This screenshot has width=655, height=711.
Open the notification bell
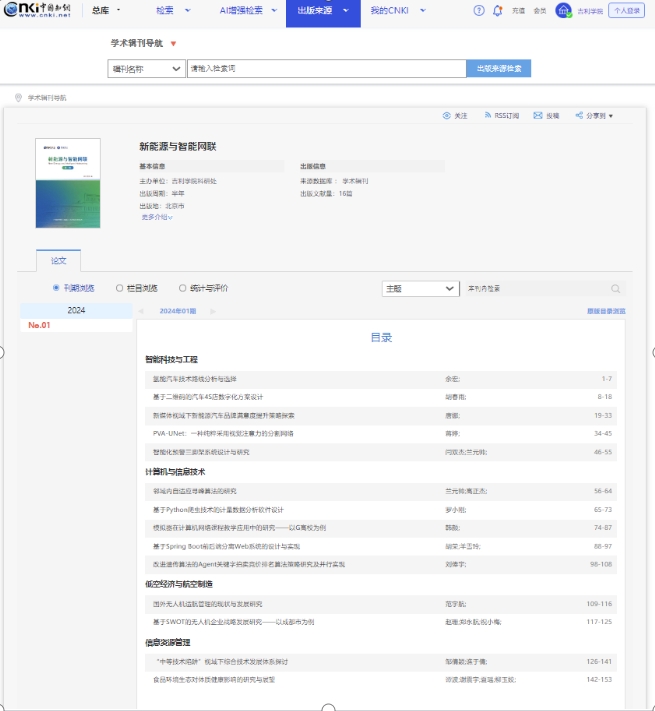click(x=497, y=10)
